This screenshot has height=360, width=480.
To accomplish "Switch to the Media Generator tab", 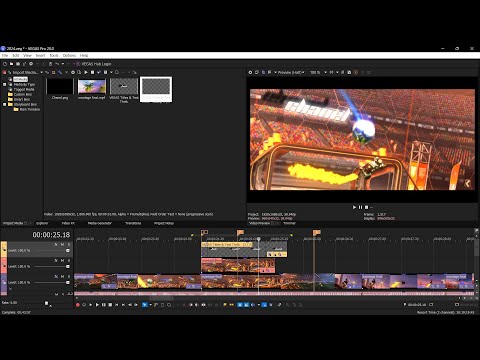I will [x=100, y=223].
